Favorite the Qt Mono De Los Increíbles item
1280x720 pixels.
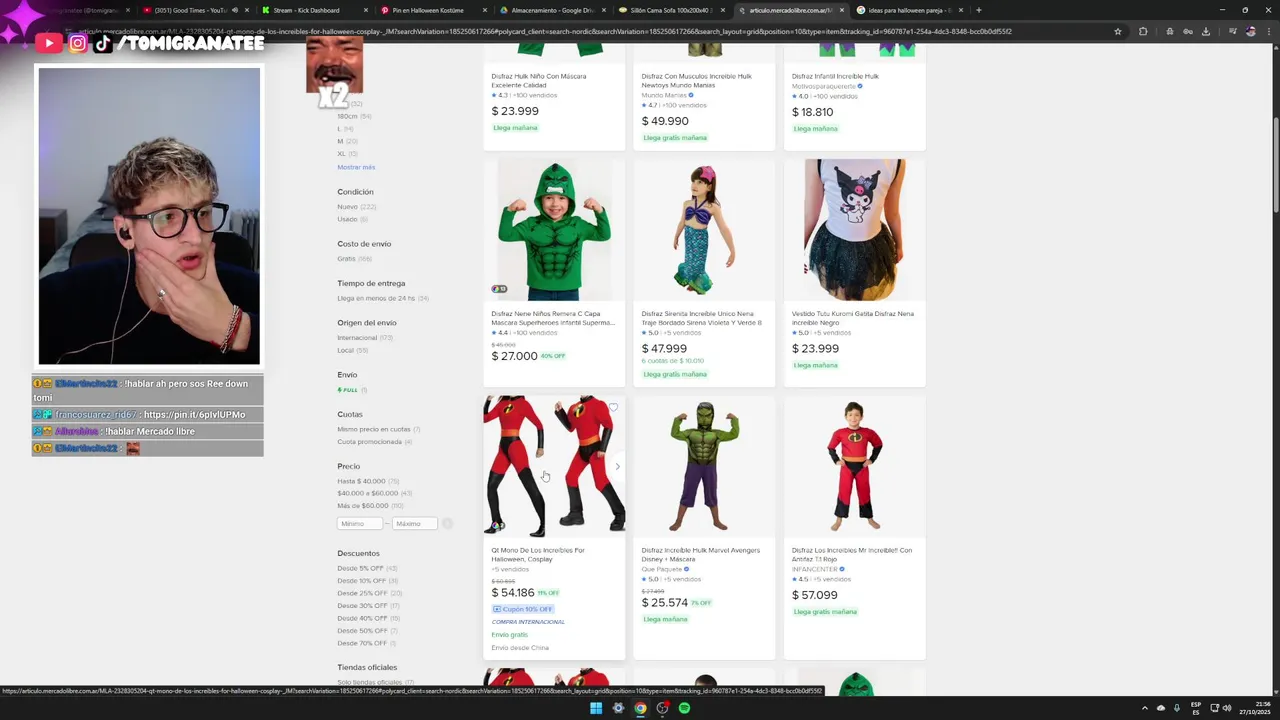(x=613, y=407)
